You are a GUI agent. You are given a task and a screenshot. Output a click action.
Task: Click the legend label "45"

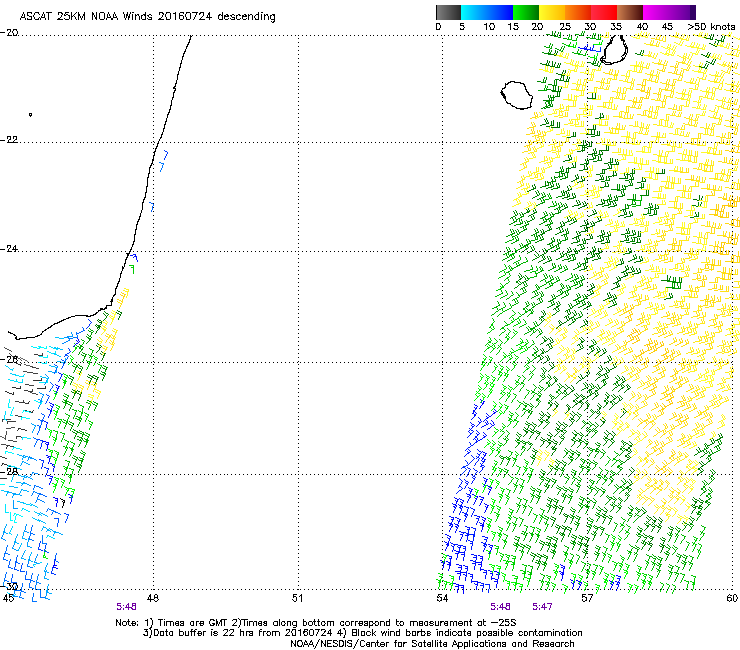(x=667, y=27)
